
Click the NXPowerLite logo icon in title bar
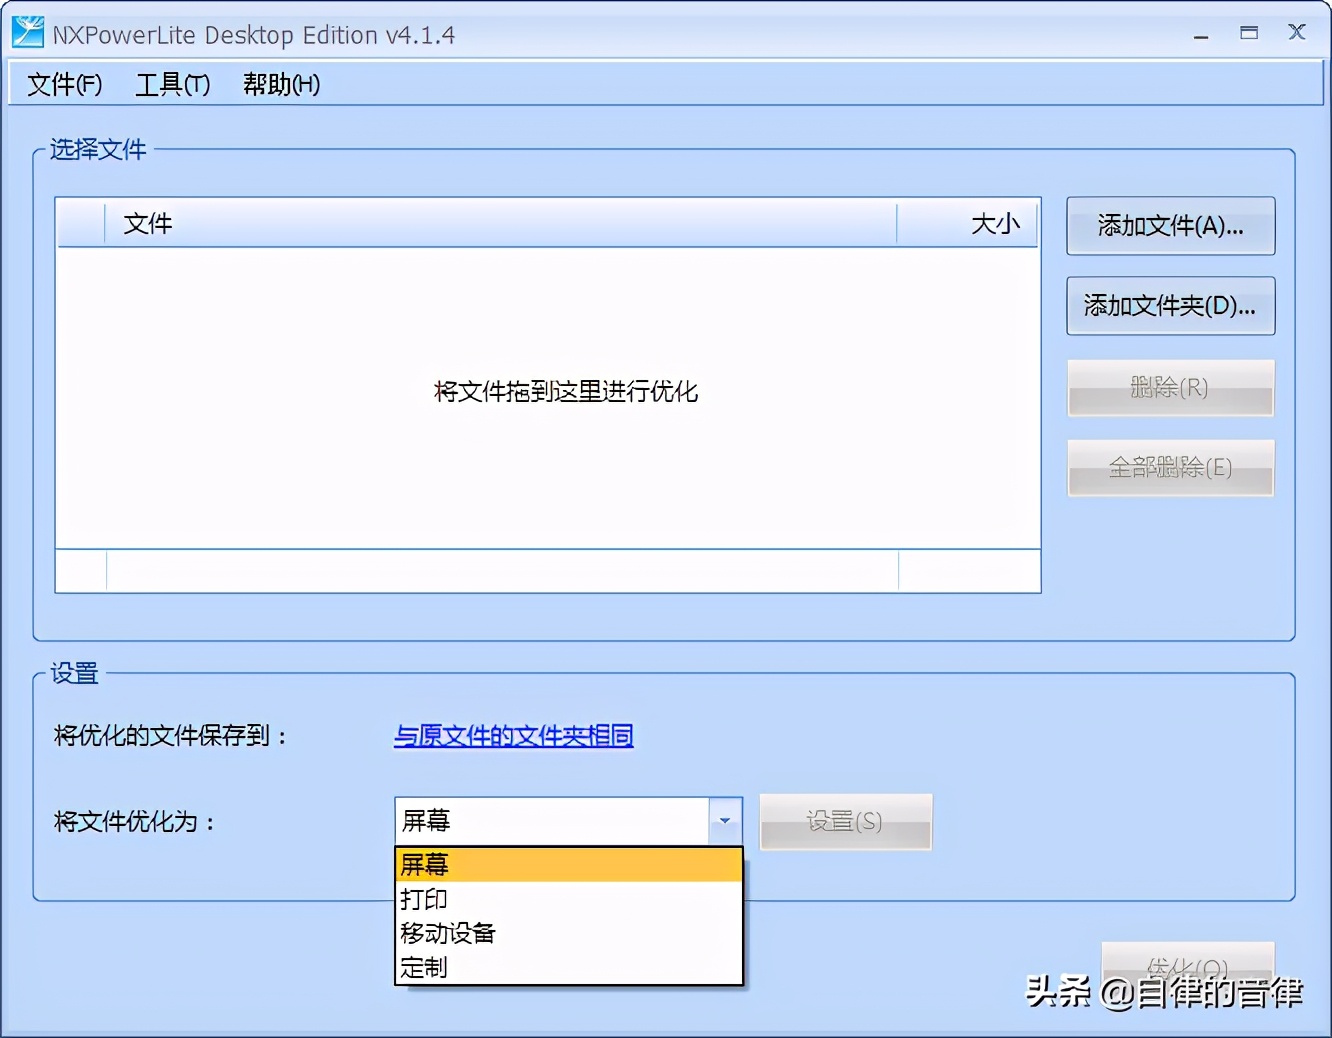coord(27,31)
